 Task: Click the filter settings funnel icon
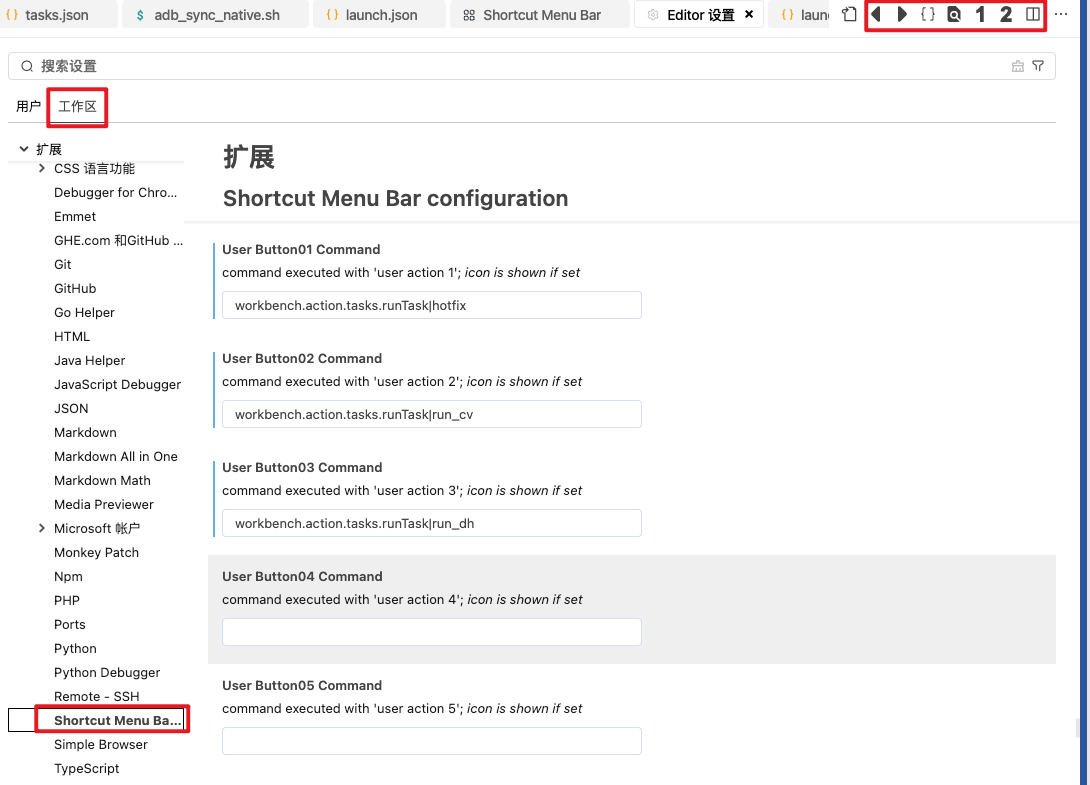click(x=1038, y=66)
